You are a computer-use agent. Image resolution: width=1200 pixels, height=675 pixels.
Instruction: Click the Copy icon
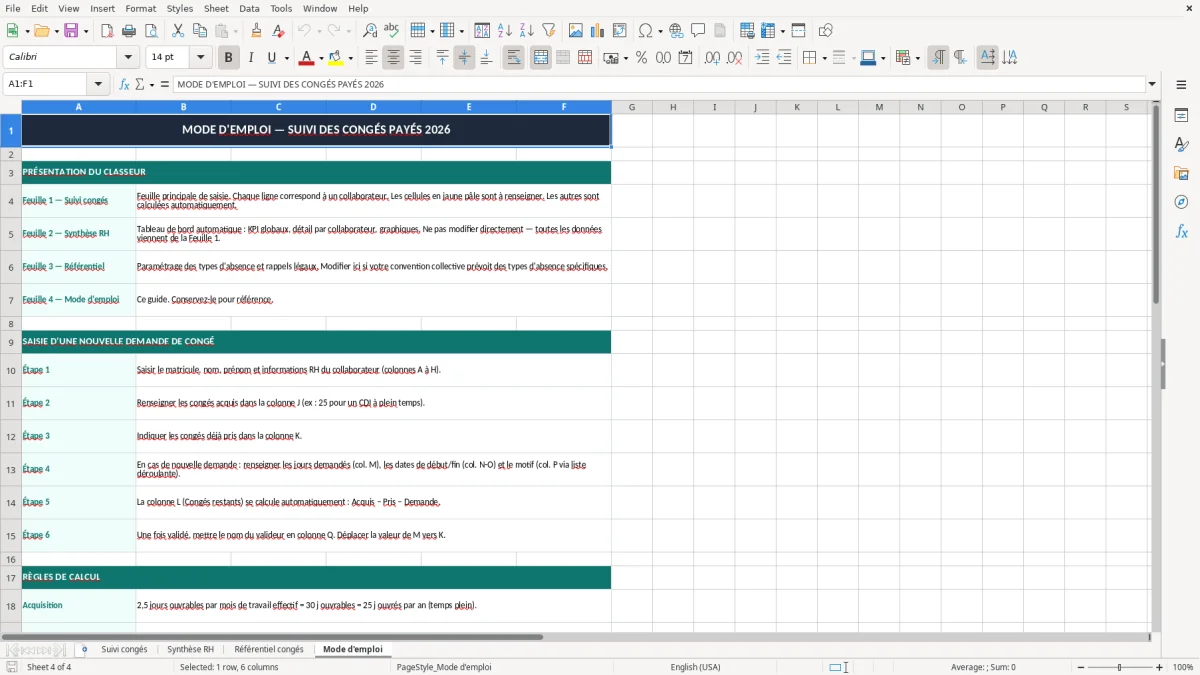pyautogui.click(x=199, y=31)
